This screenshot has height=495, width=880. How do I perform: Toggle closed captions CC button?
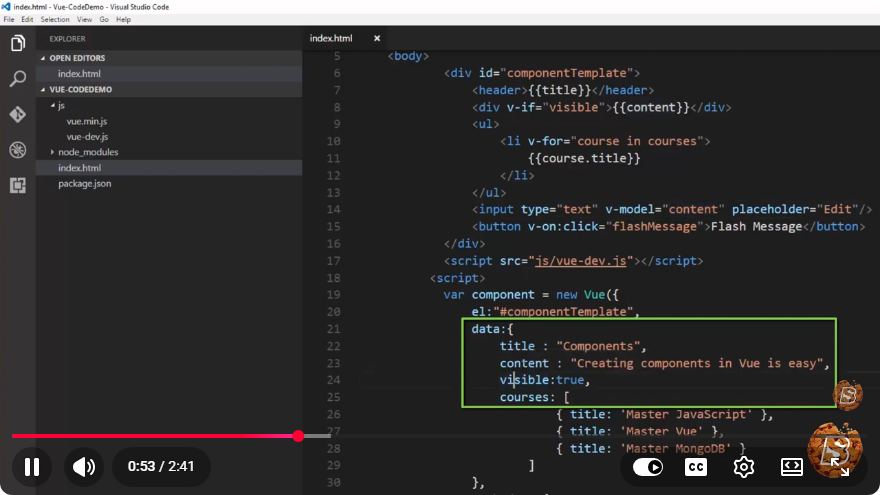click(696, 467)
